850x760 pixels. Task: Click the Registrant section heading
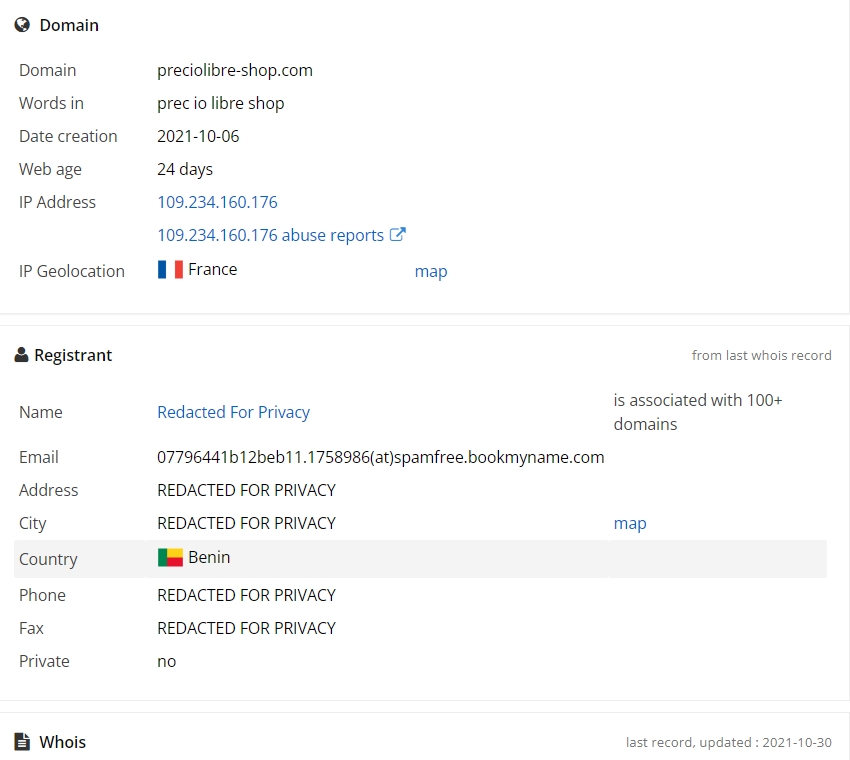[73, 355]
